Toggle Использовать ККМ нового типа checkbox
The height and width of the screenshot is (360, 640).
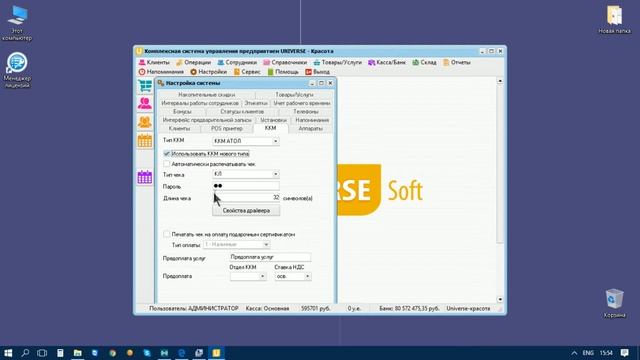pyautogui.click(x=167, y=153)
